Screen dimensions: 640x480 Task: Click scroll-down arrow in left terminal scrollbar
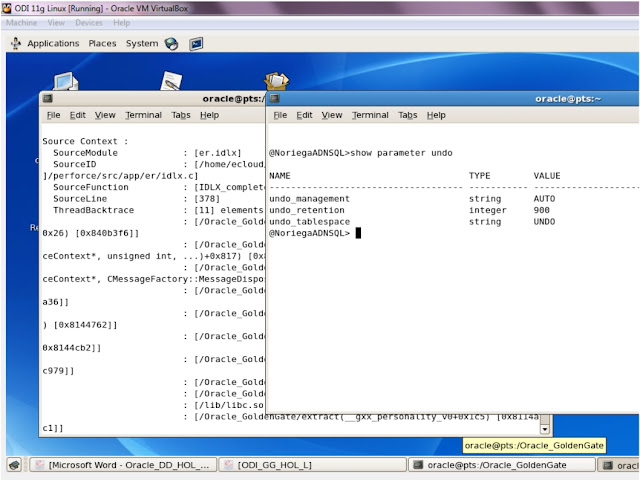pos(544,429)
